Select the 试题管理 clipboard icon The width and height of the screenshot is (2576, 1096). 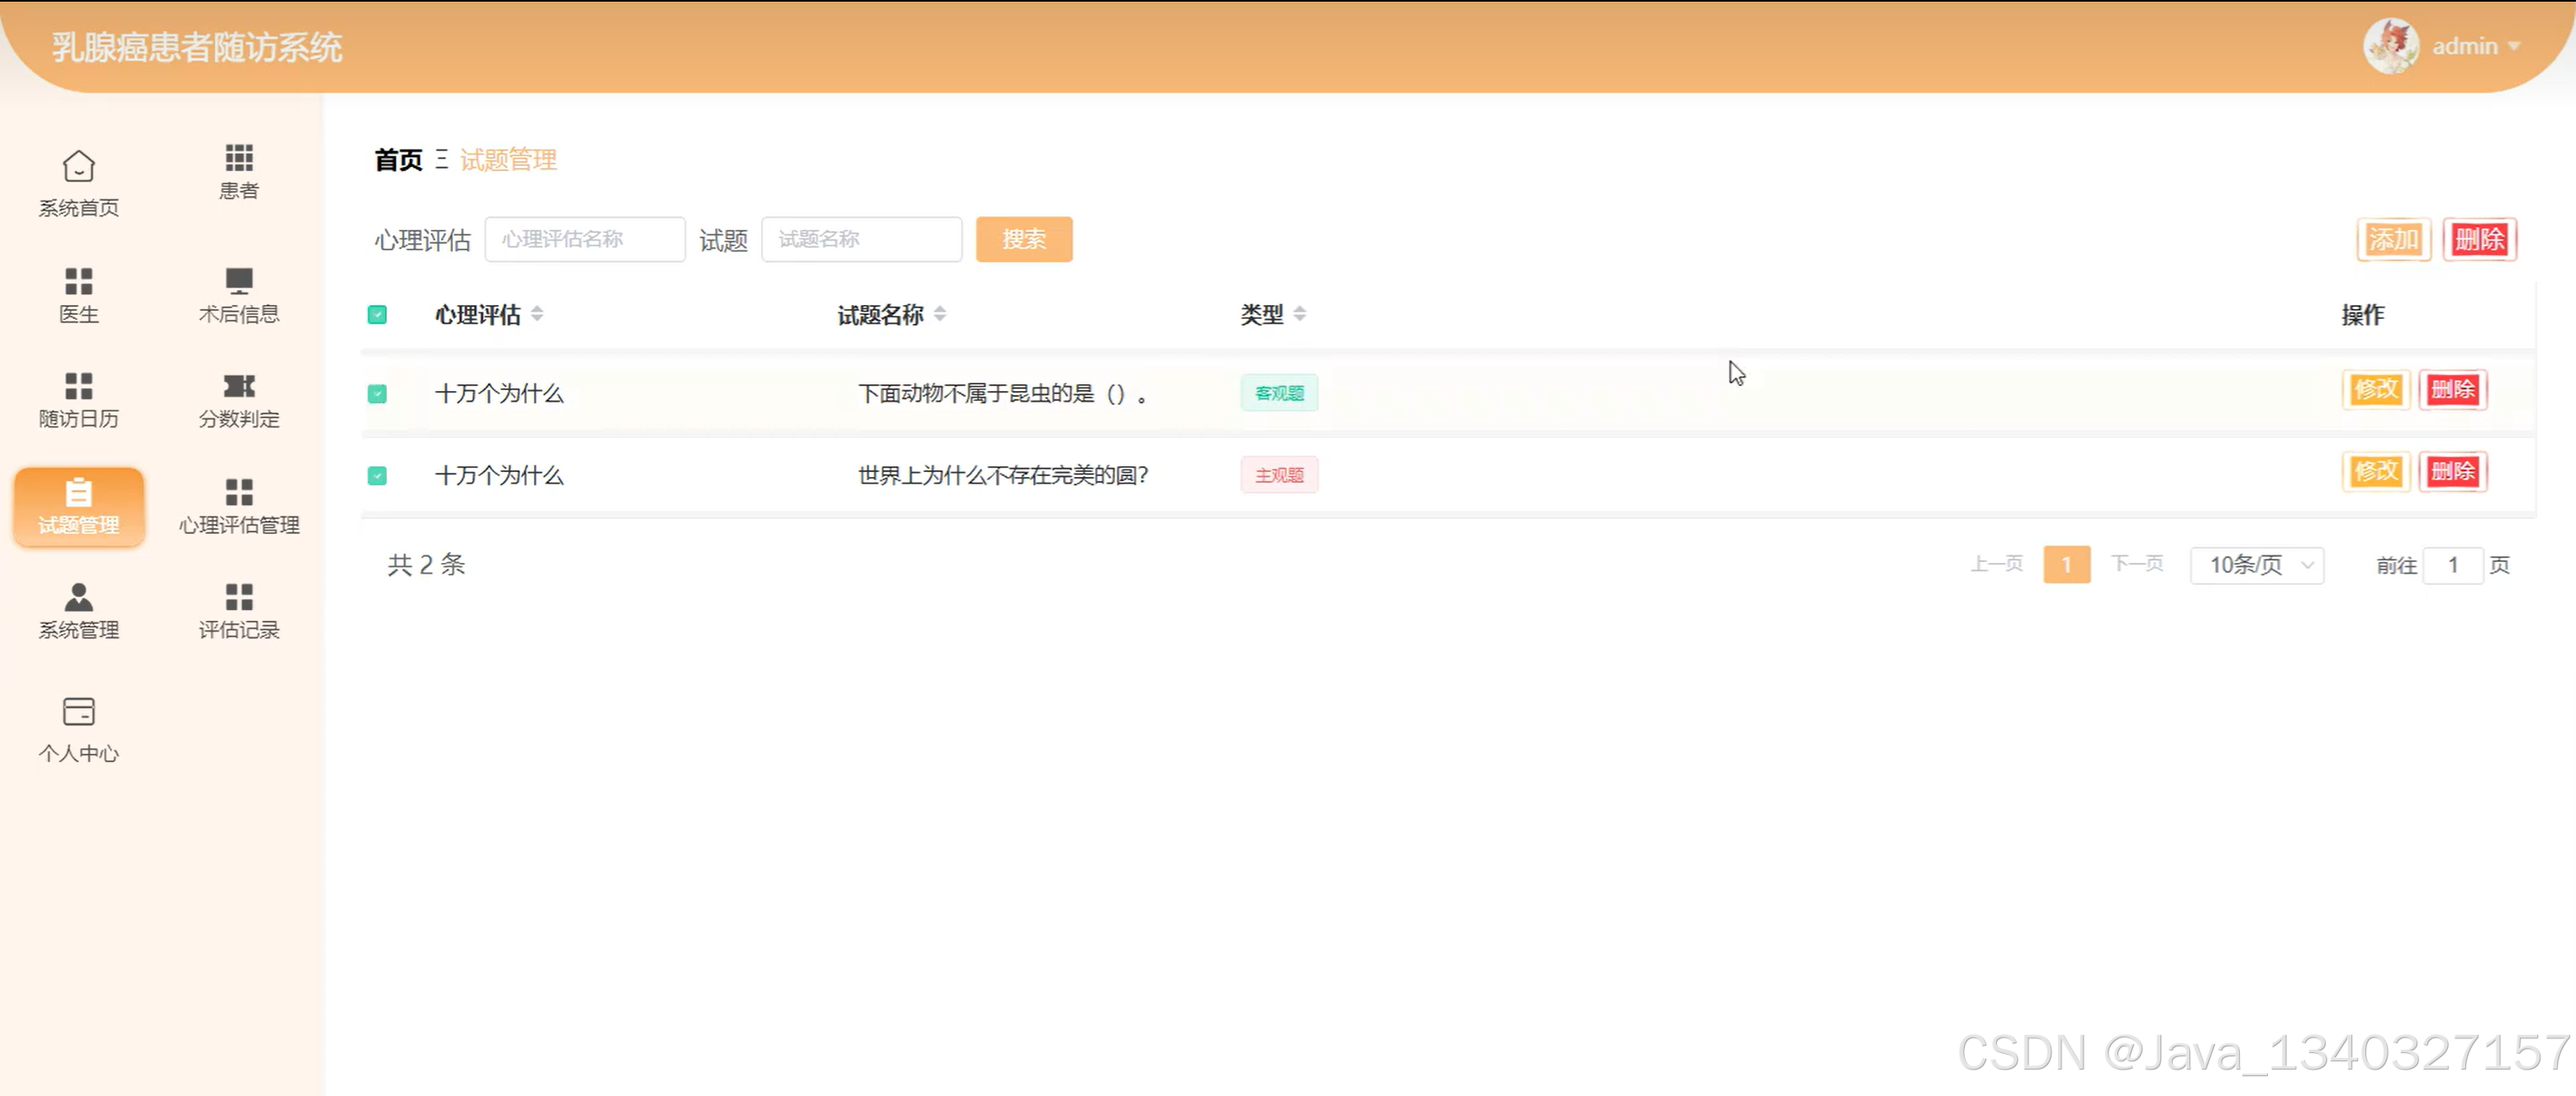point(78,492)
